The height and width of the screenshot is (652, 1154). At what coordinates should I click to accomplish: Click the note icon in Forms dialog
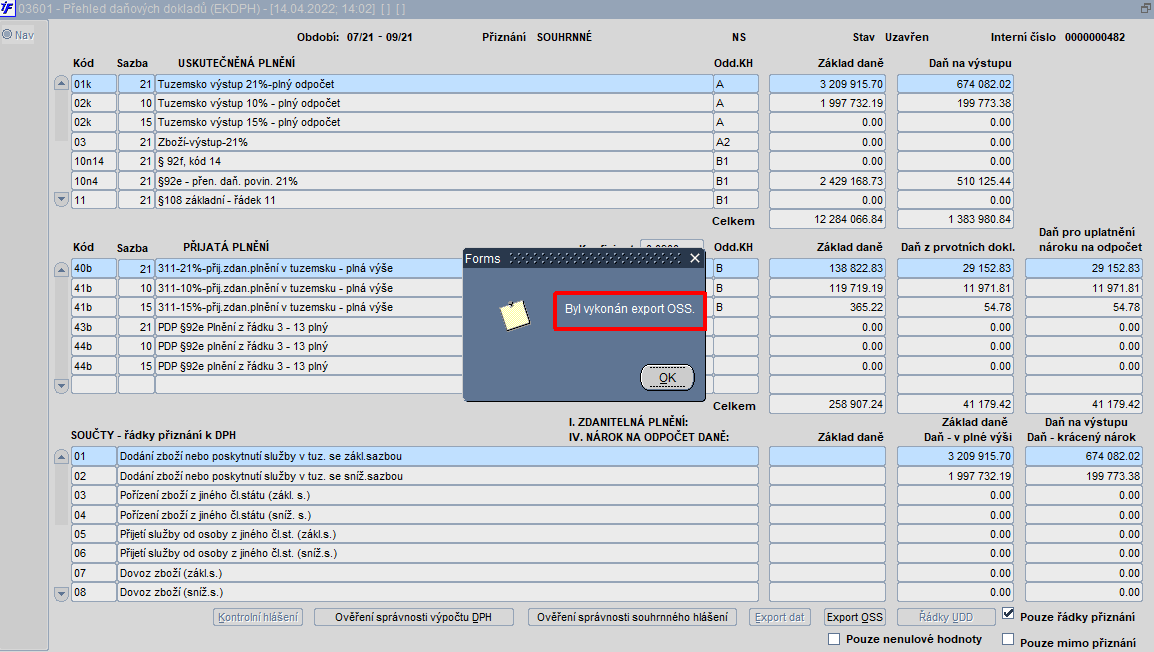(x=514, y=315)
